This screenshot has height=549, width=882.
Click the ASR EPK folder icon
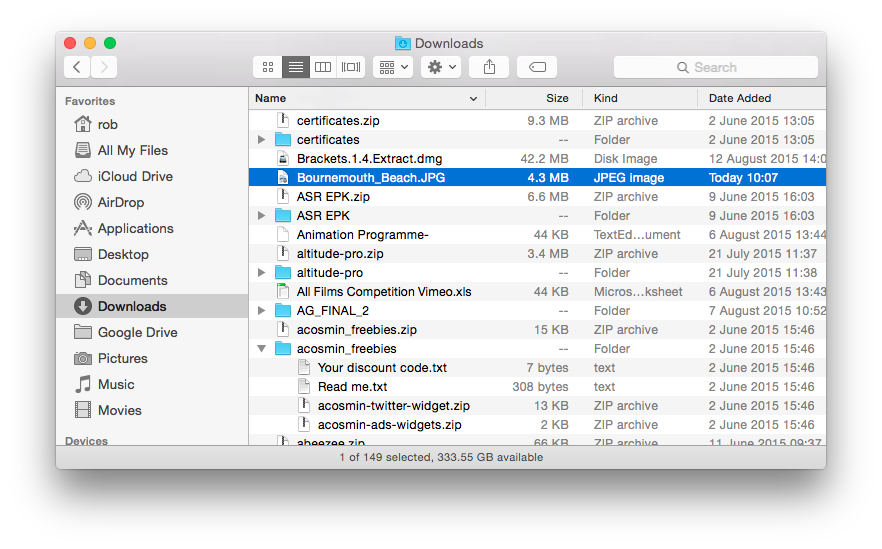coord(283,215)
